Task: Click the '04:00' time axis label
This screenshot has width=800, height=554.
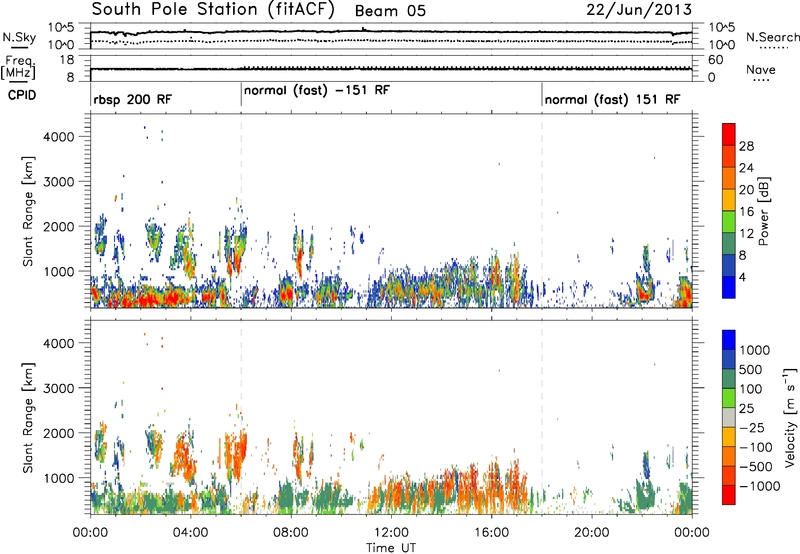Action: (190, 532)
